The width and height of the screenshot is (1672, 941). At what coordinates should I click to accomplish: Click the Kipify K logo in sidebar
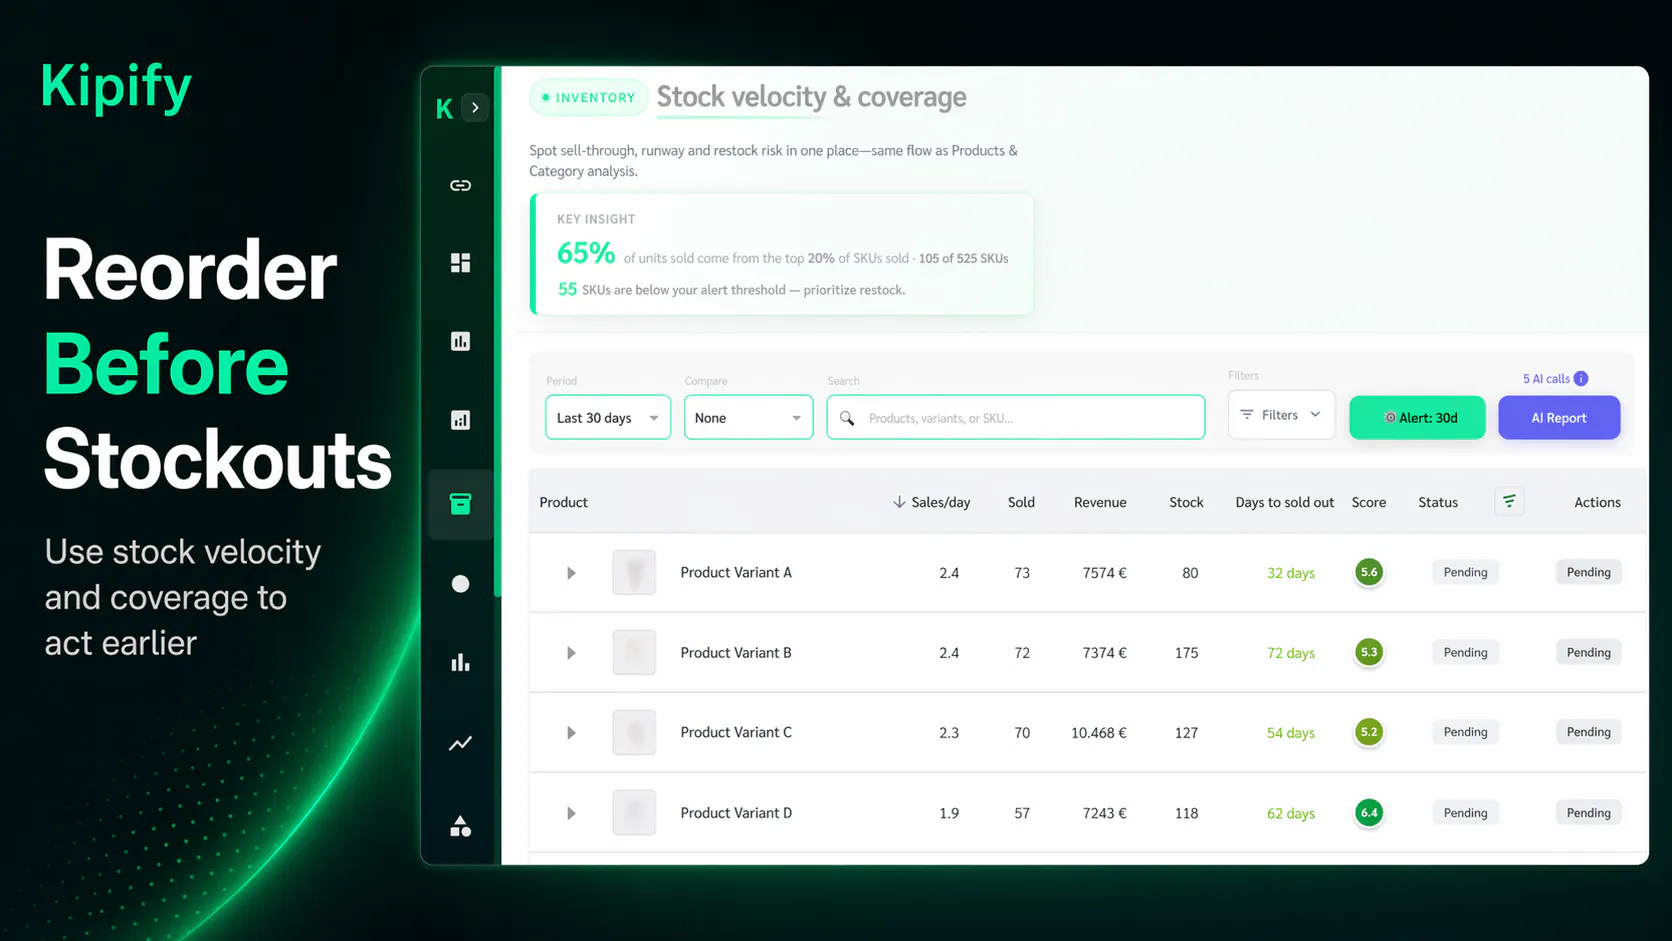pos(444,109)
